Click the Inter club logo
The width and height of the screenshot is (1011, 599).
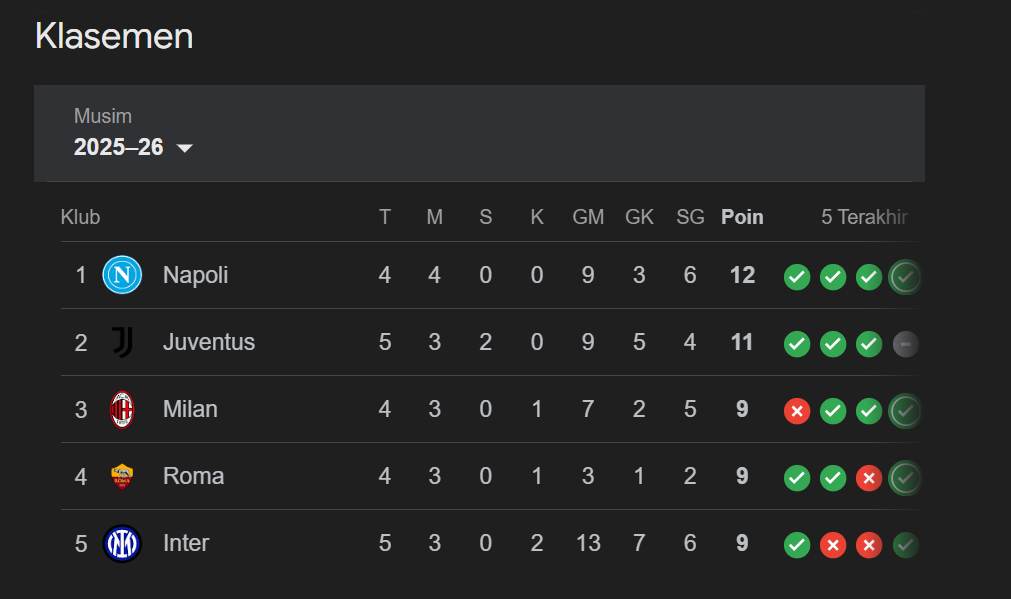tap(122, 544)
